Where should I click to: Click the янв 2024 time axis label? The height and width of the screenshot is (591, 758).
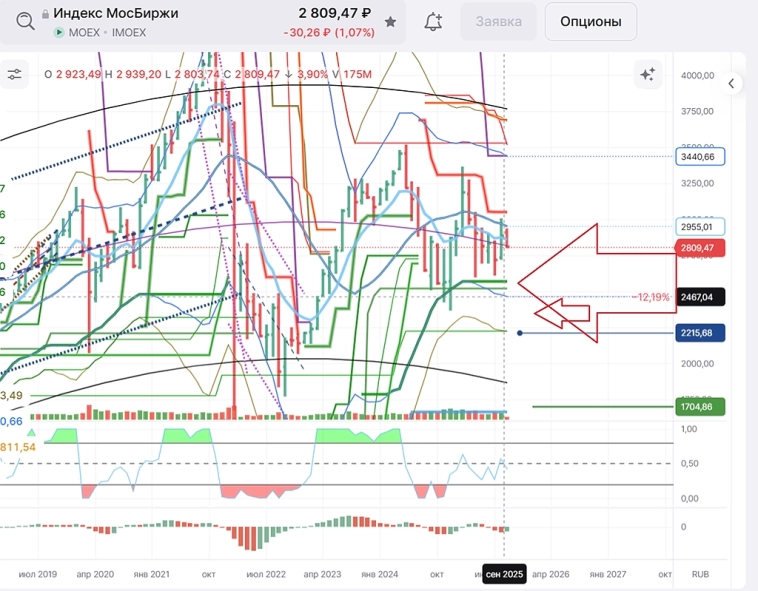click(x=379, y=574)
